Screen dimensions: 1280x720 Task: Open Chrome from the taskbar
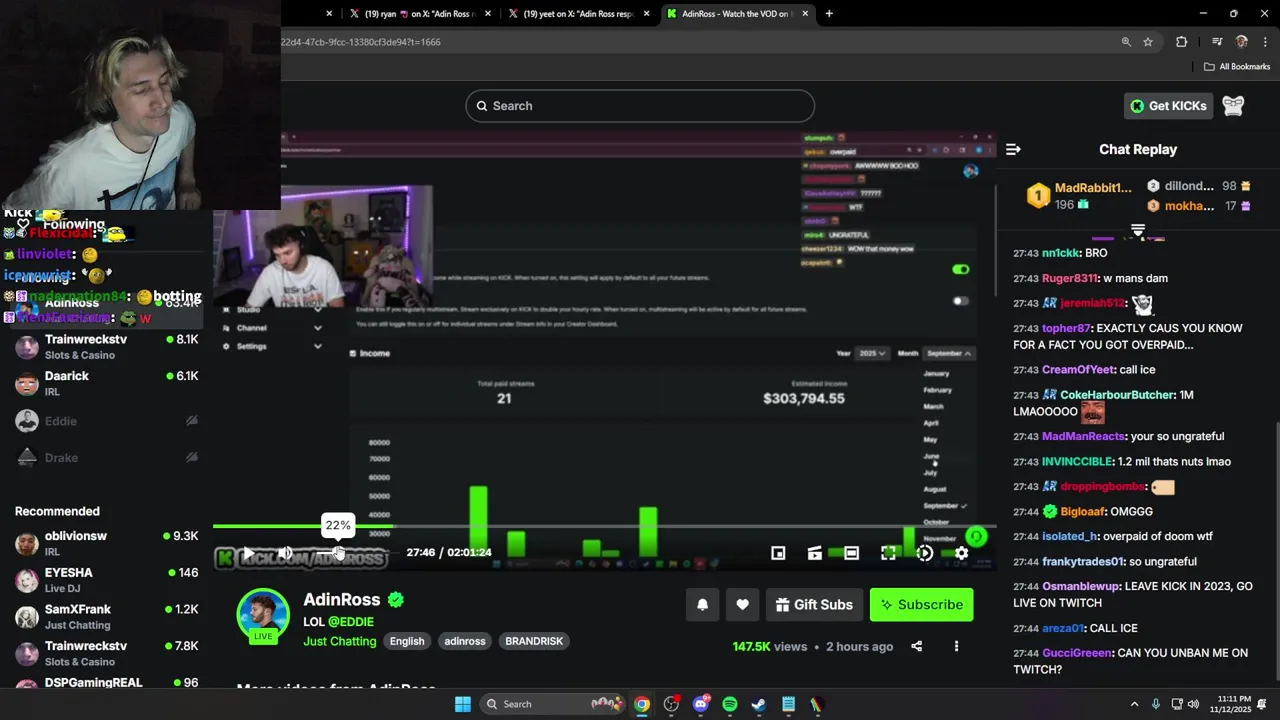(x=642, y=704)
